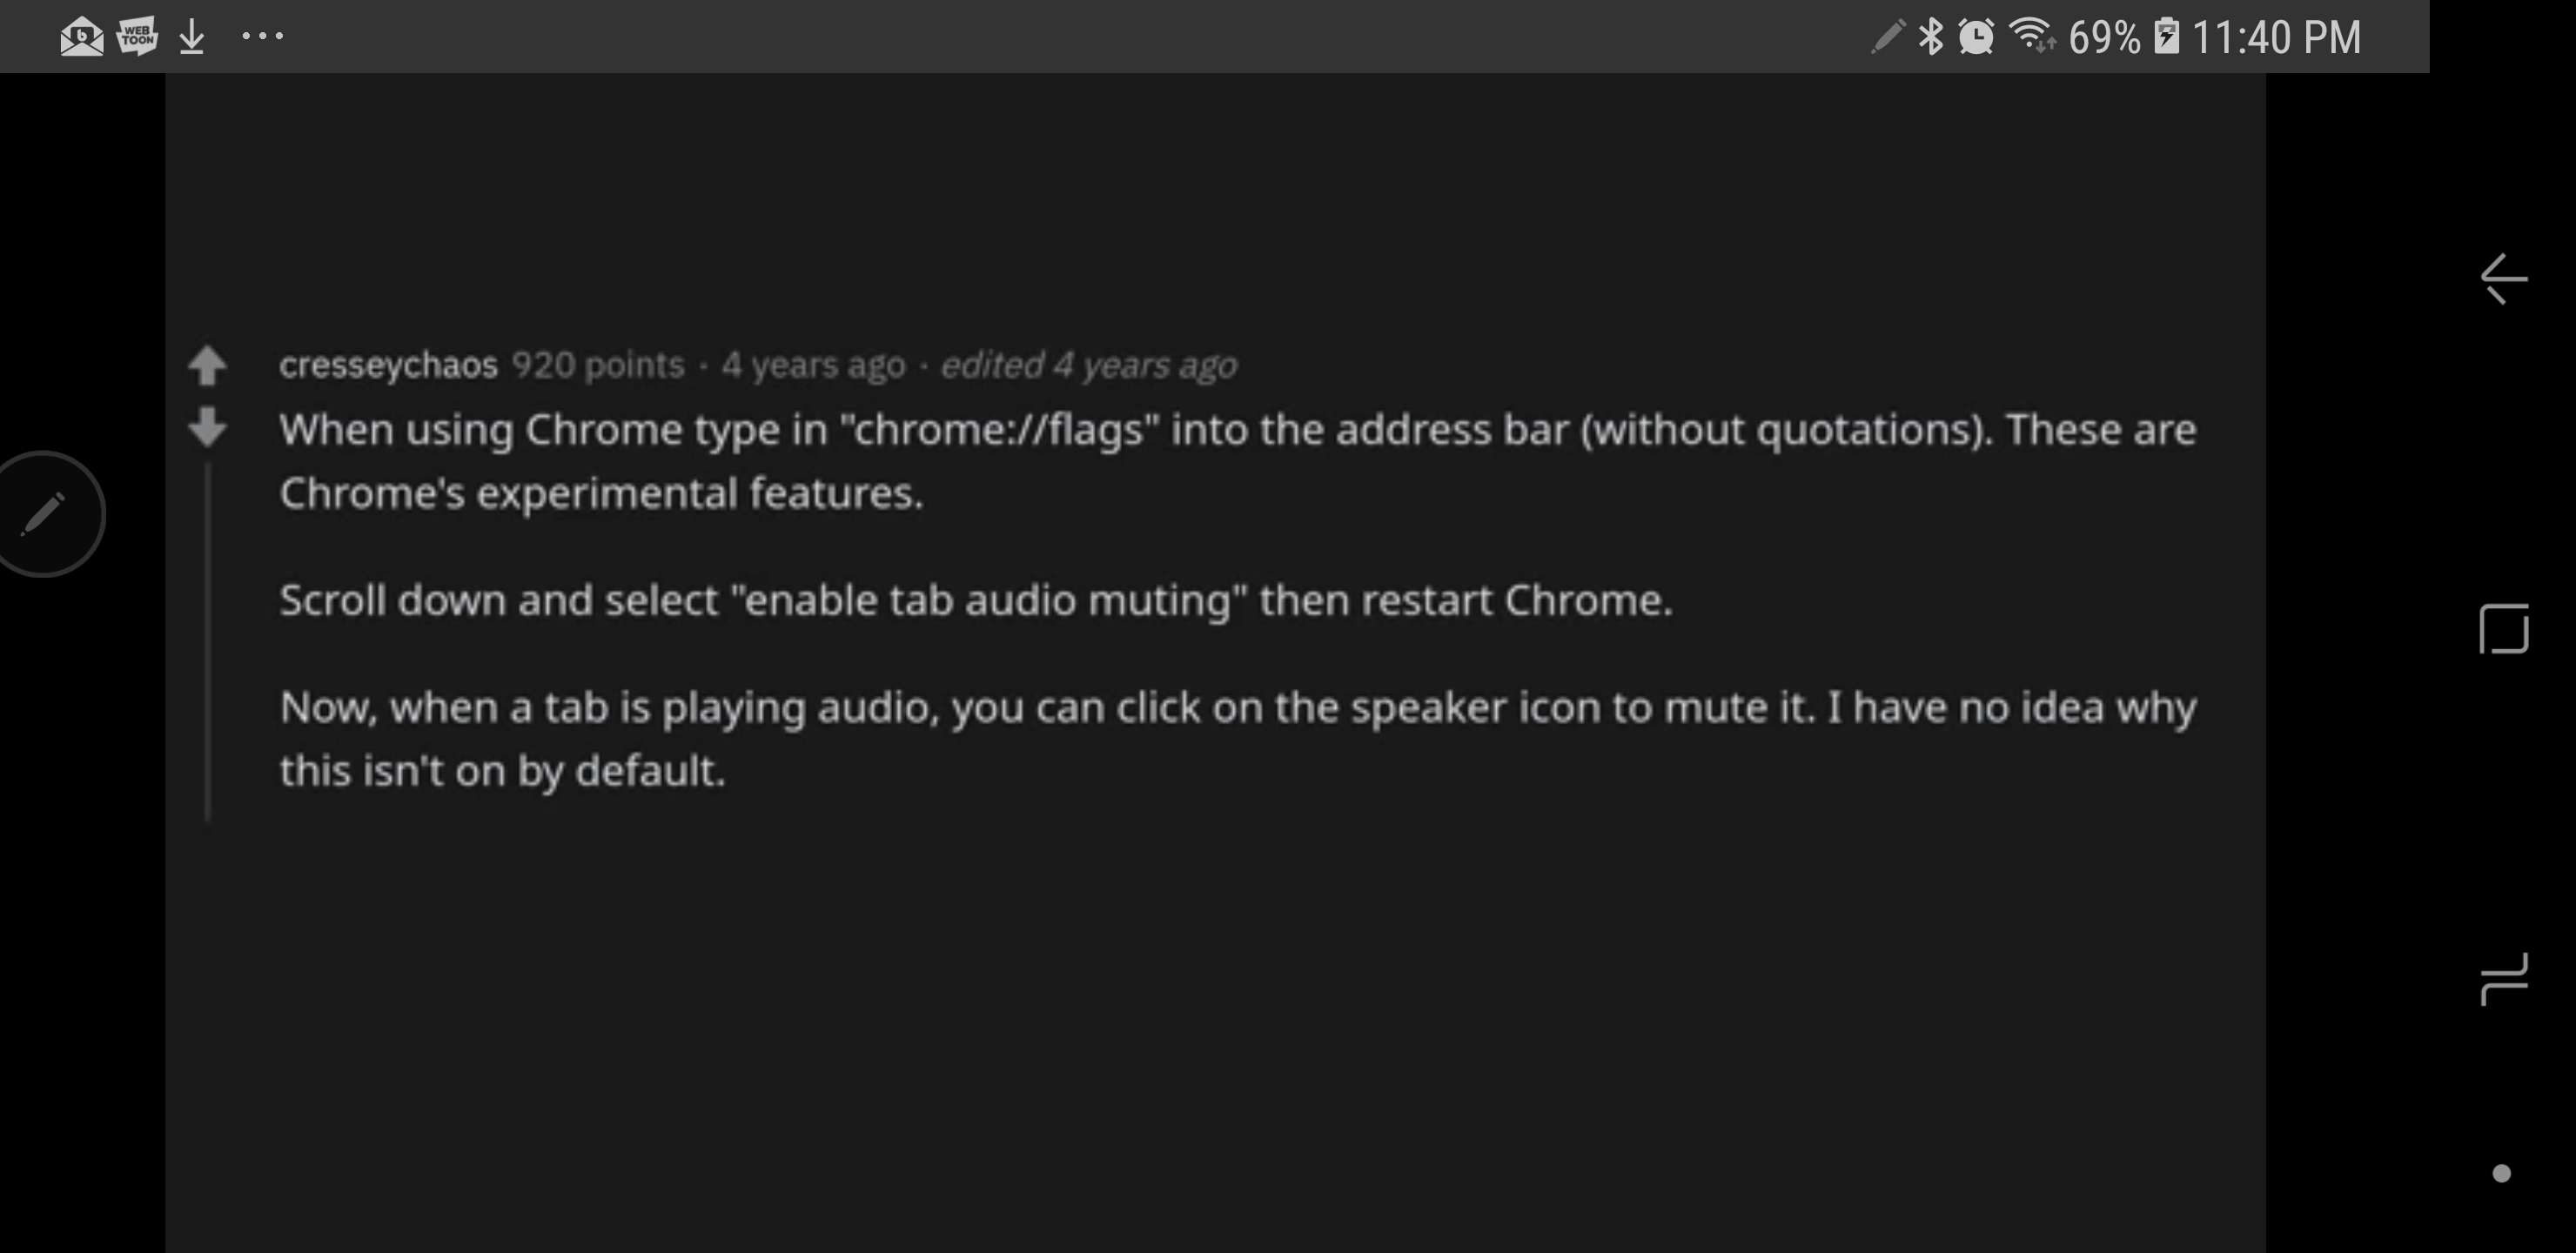Tap the 11:40 PM clock
Screen dimensions: 2576x1253
[2275, 37]
